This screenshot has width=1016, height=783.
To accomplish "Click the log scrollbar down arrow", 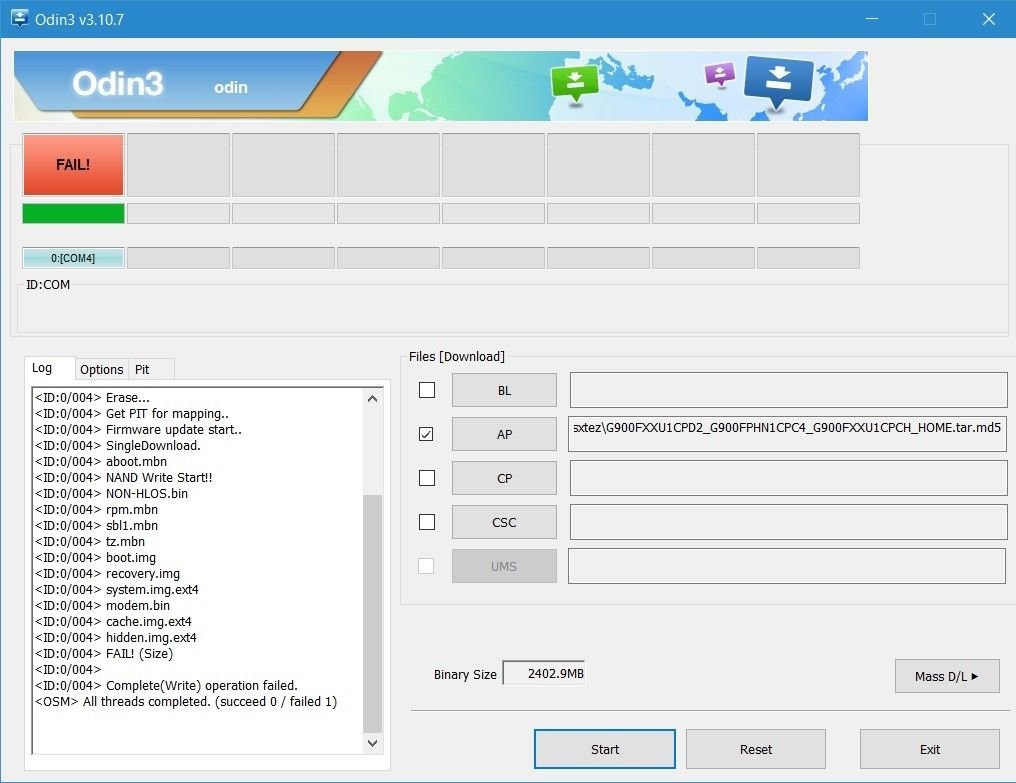I will tap(373, 743).
